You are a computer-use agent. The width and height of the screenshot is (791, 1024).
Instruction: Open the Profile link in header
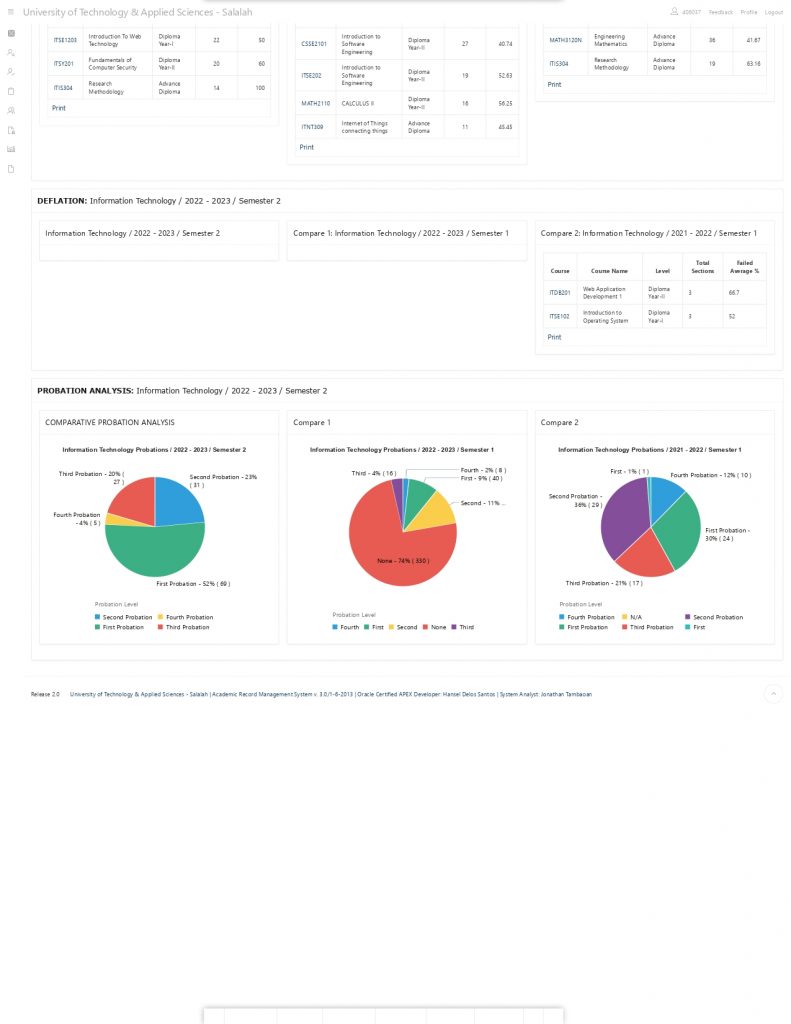coord(749,12)
